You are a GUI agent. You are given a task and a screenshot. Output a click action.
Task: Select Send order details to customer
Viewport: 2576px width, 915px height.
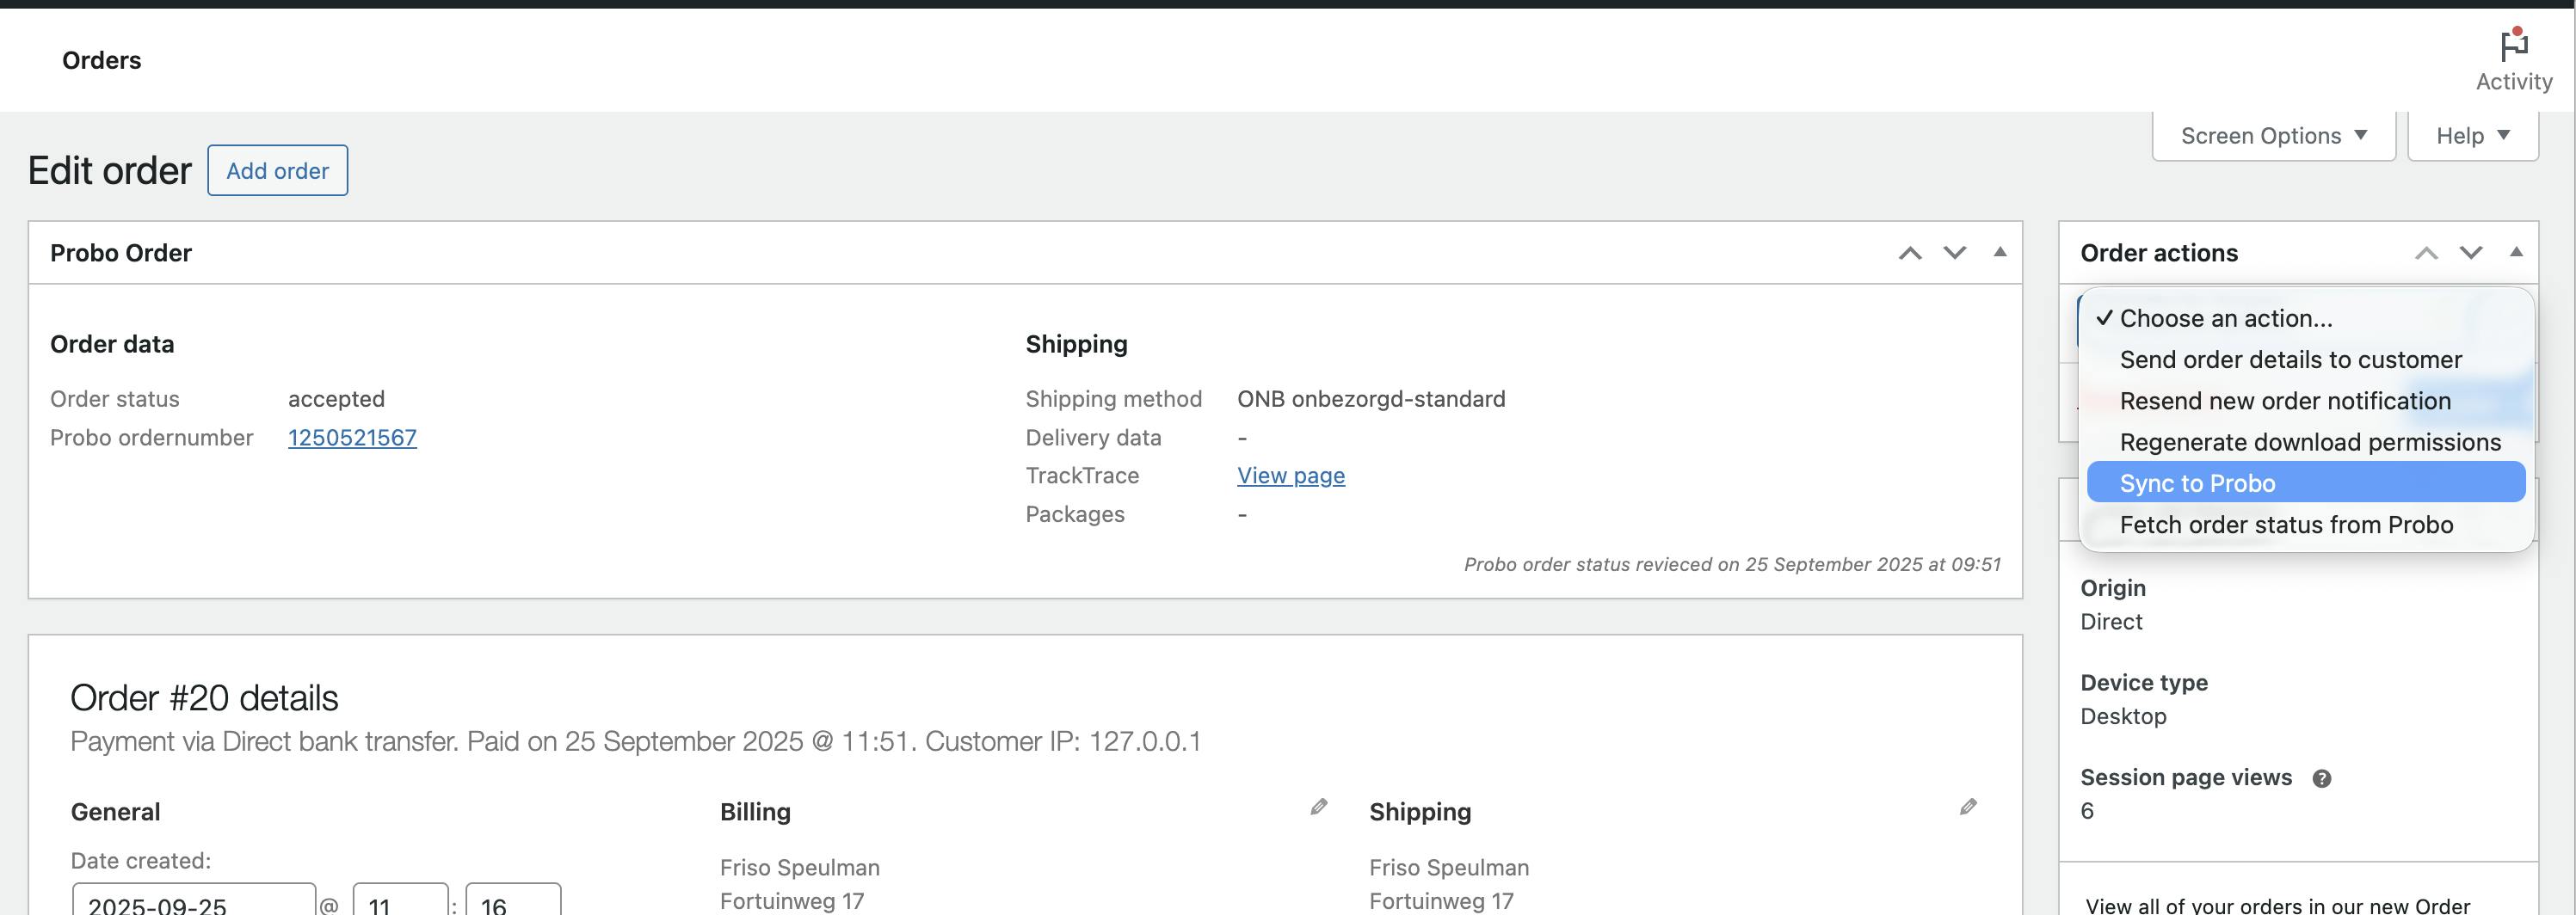coord(2290,360)
